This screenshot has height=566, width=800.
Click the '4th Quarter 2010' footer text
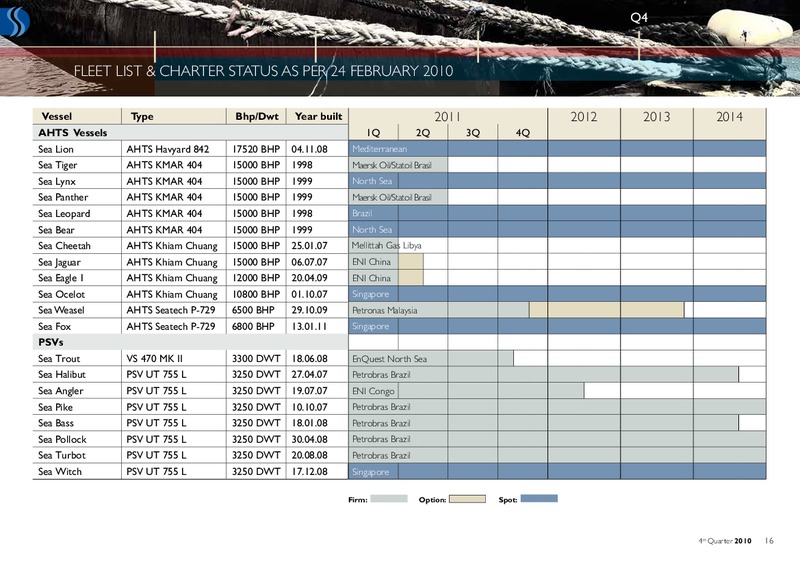(725, 540)
